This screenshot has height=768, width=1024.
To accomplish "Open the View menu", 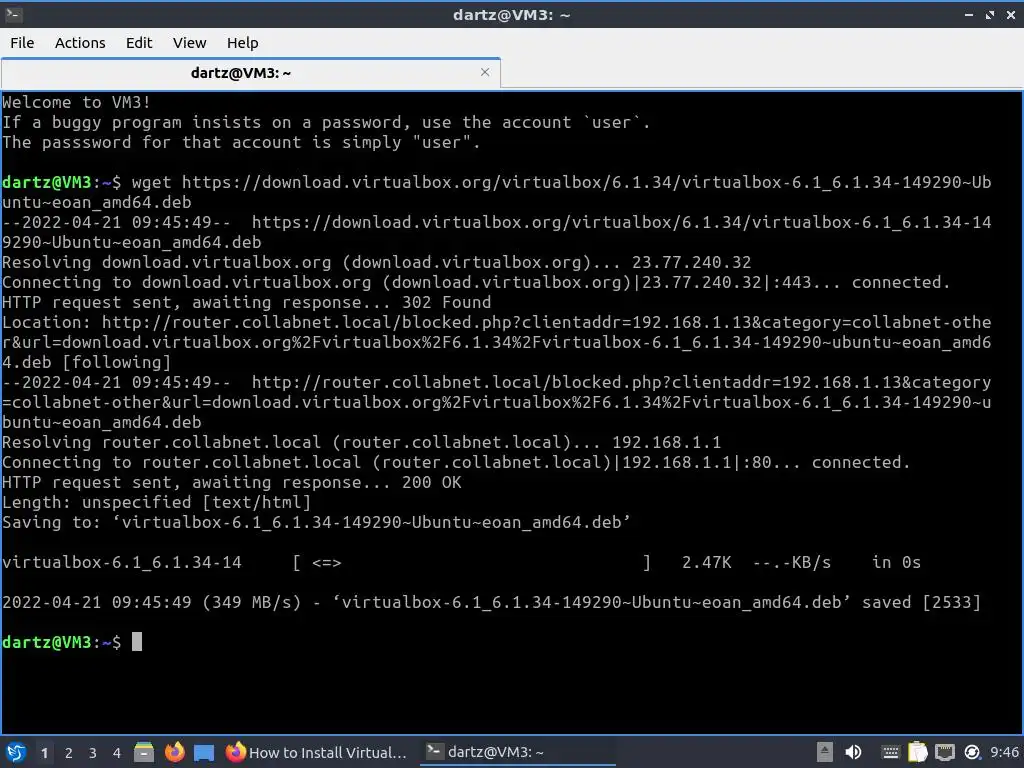I will [189, 43].
